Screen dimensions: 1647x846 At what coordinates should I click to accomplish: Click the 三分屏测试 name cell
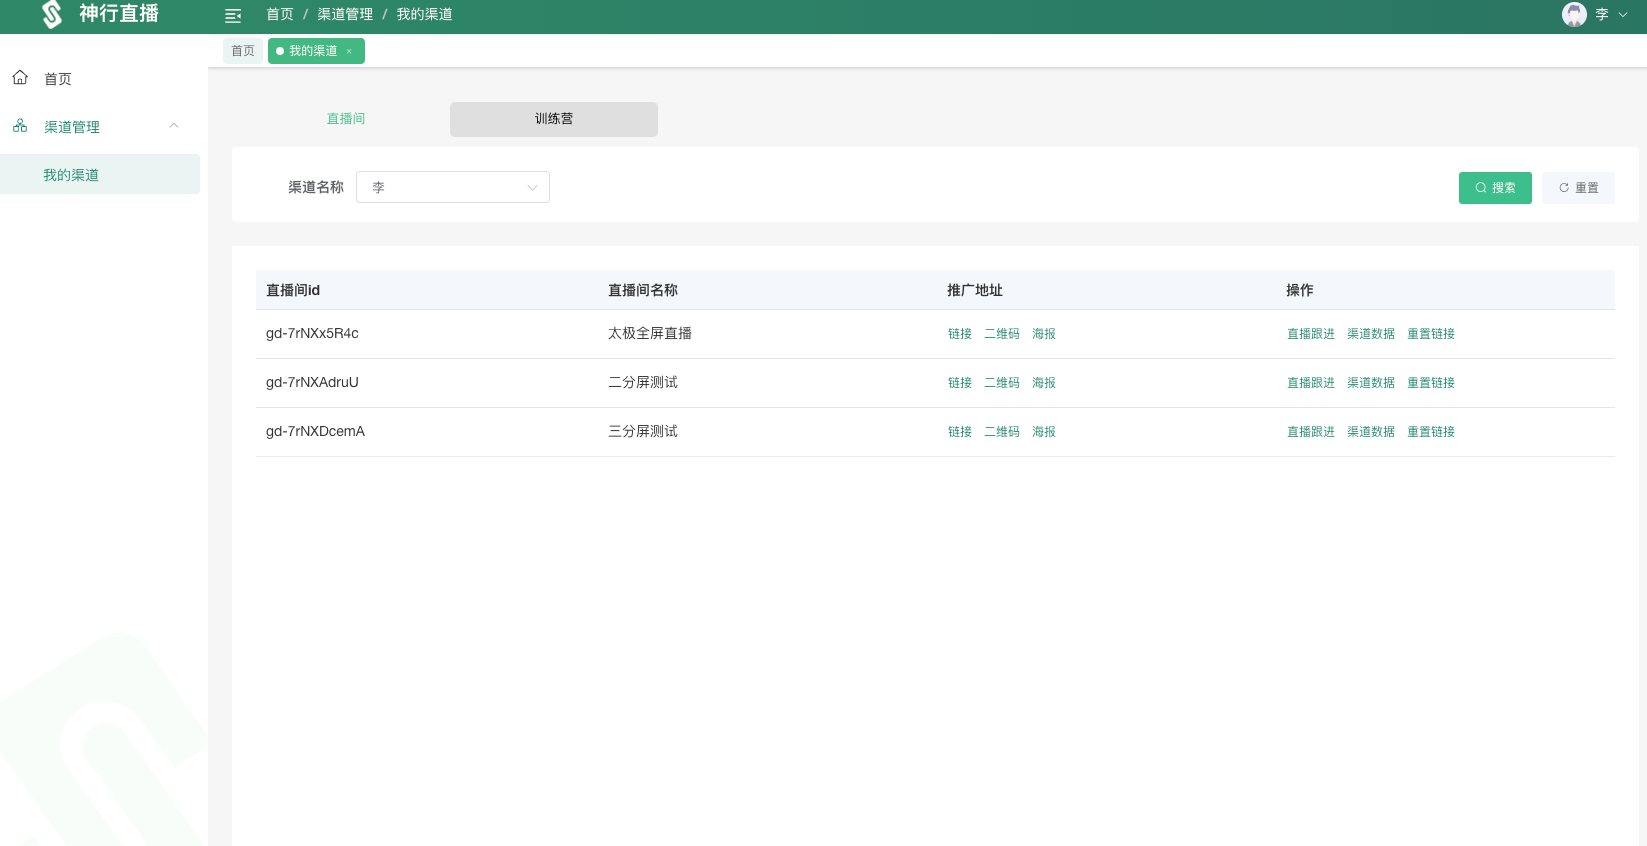tap(643, 431)
